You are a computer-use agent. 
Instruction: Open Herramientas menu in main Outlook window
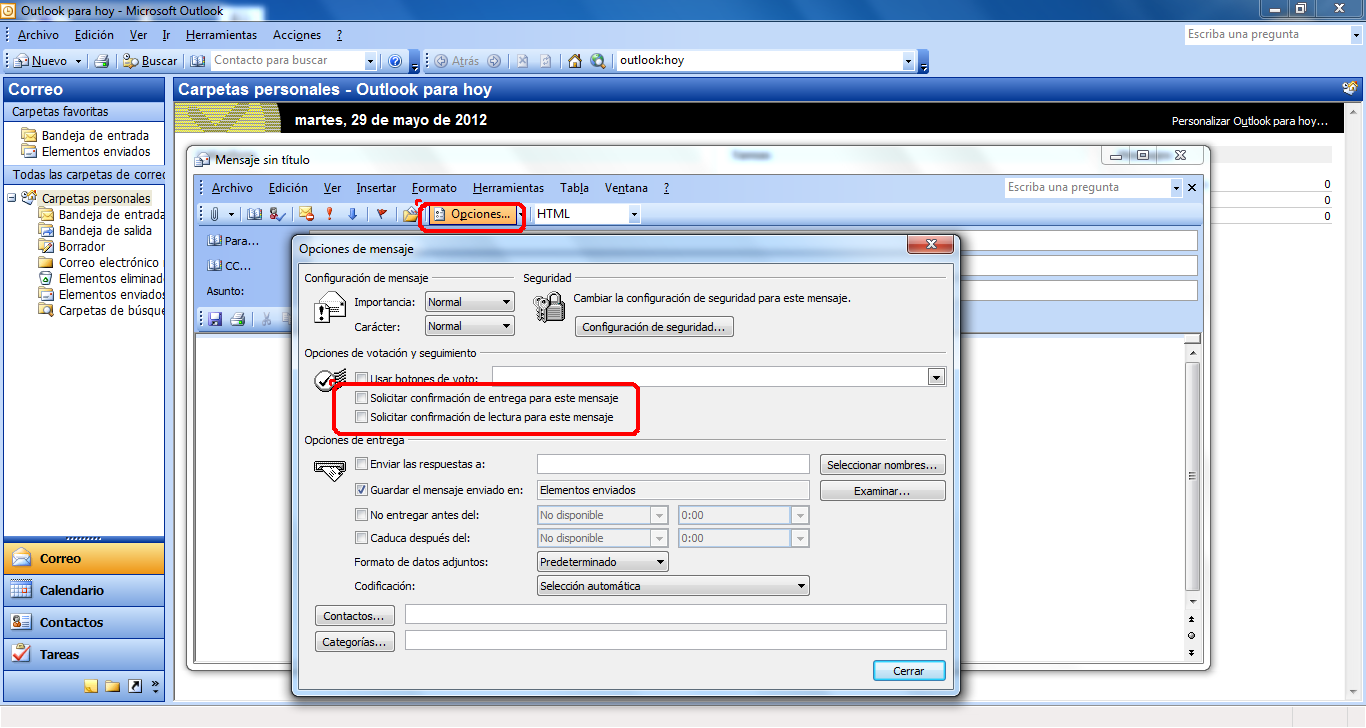(x=221, y=35)
